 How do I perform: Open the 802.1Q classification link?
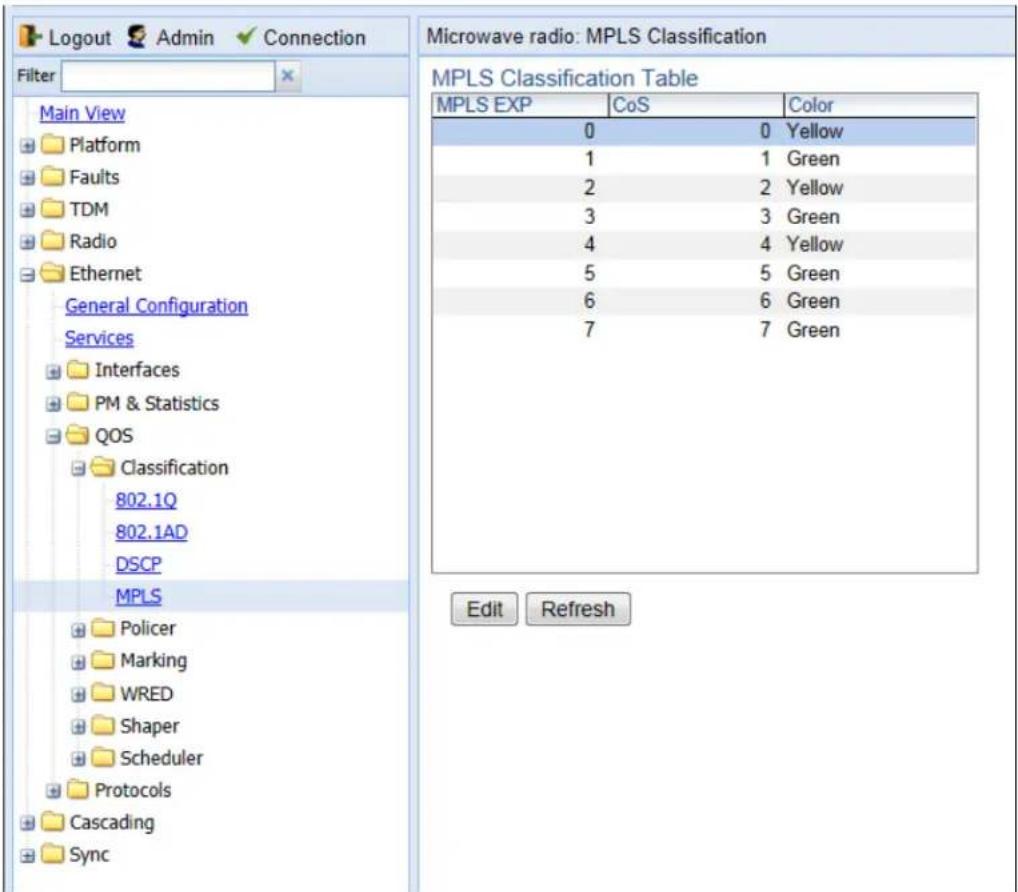(x=146, y=500)
